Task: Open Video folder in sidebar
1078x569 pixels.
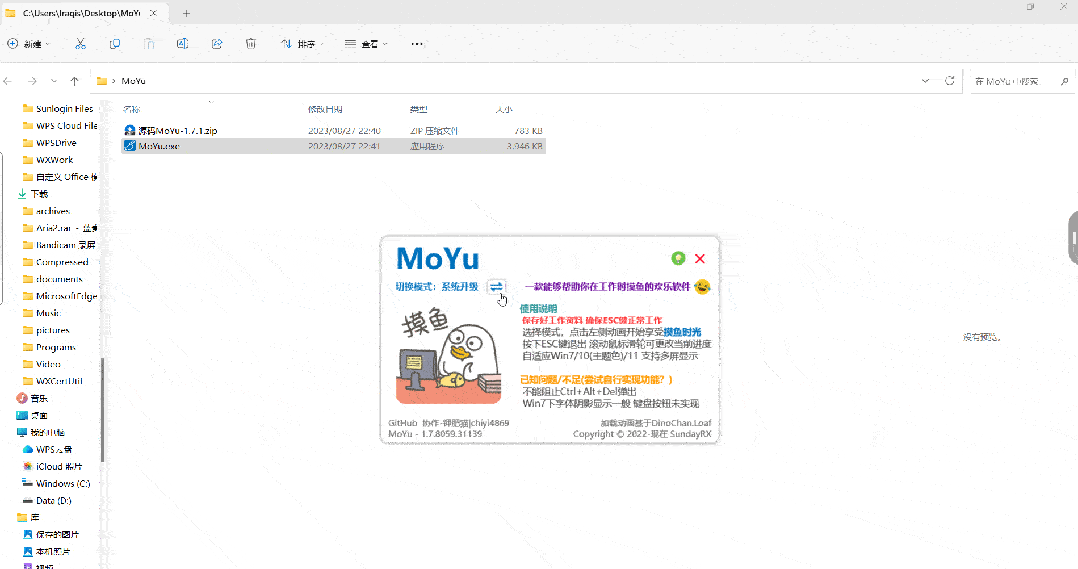Action: (43, 364)
